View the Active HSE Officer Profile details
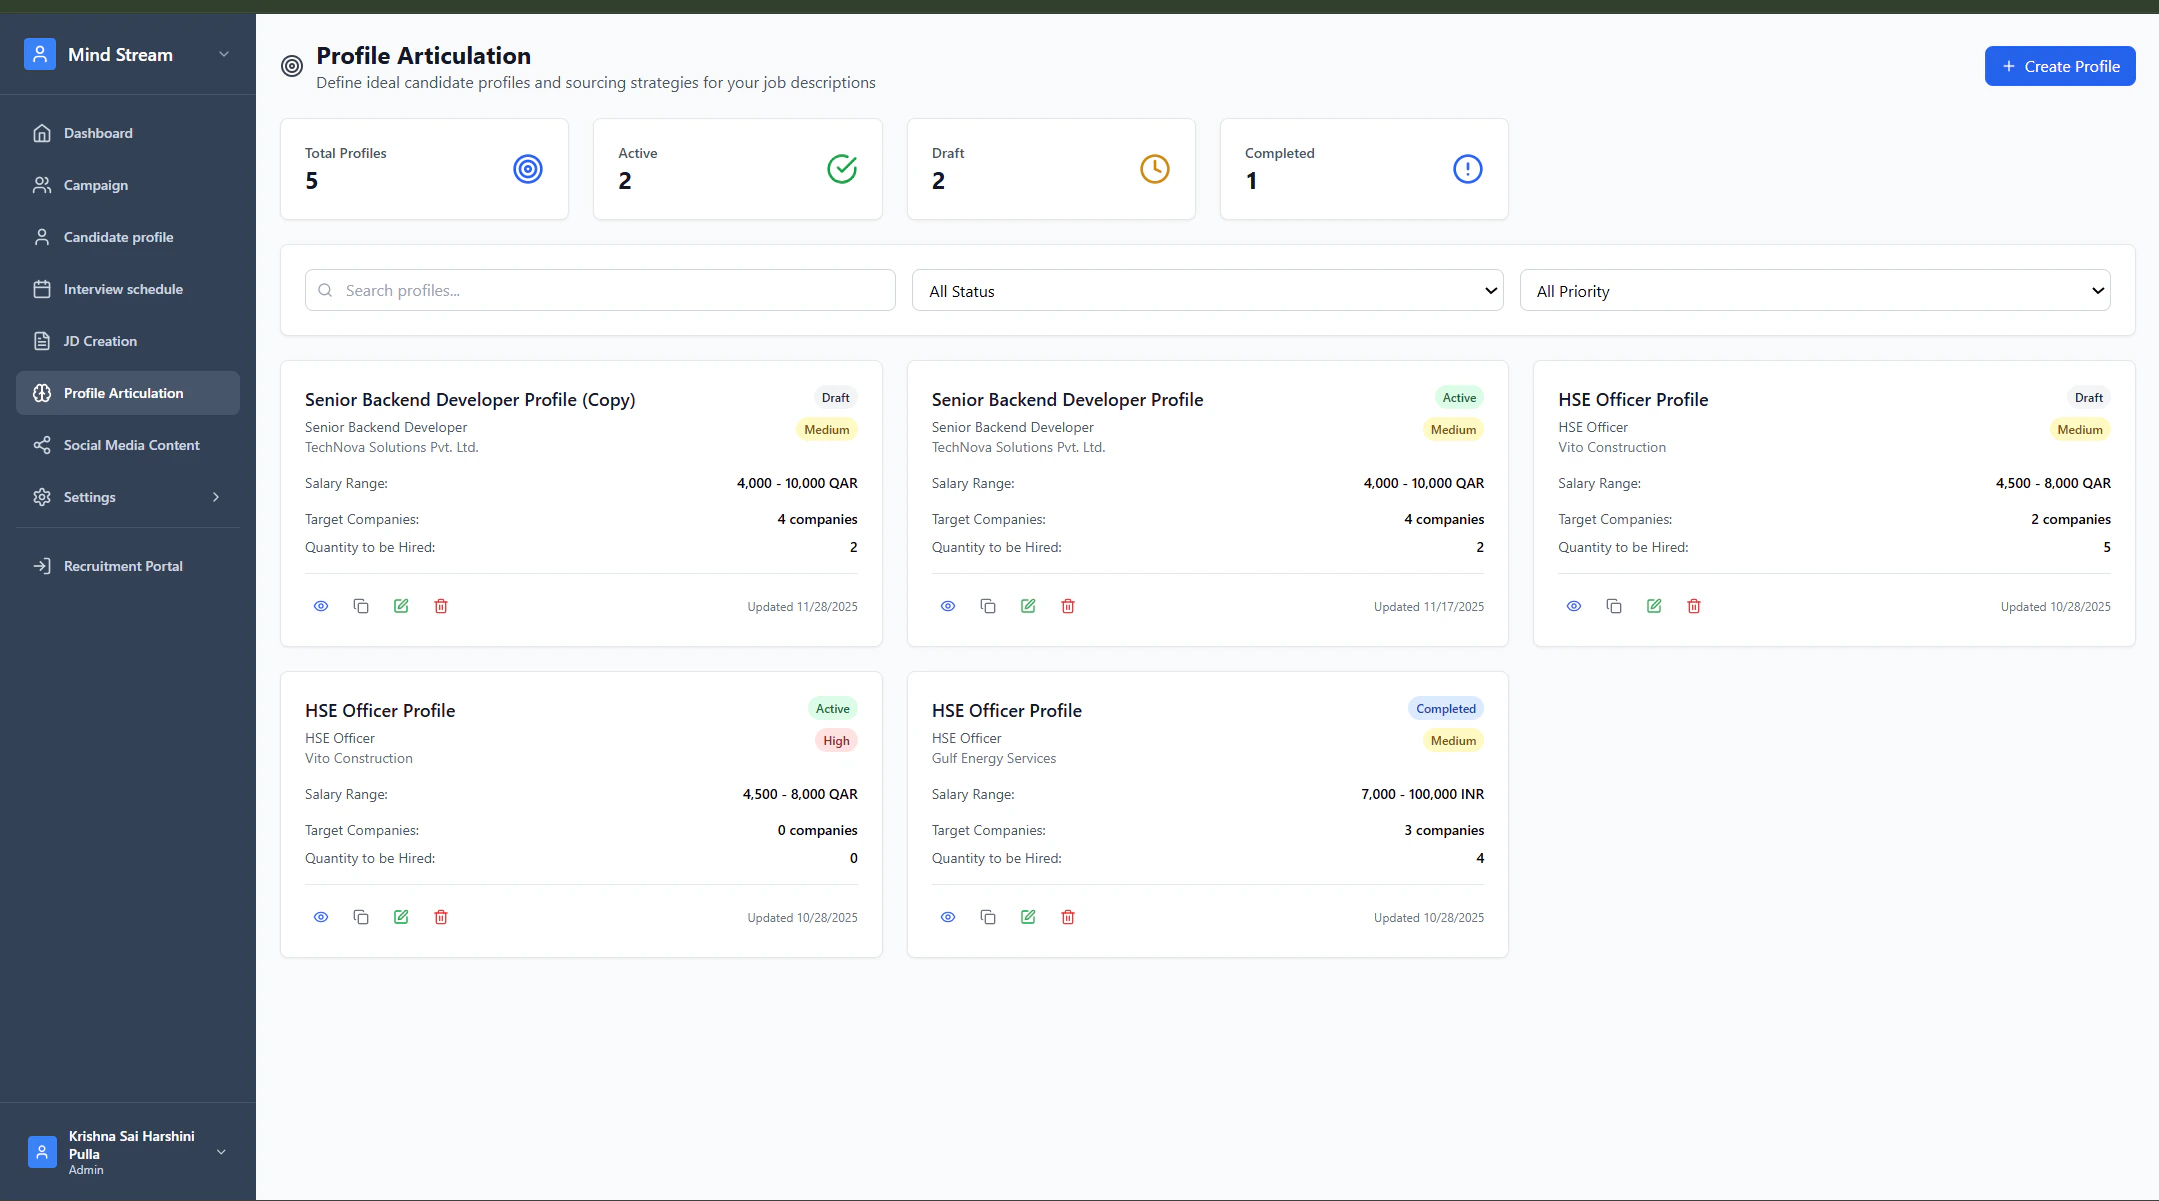This screenshot has width=2159, height=1201. (321, 917)
